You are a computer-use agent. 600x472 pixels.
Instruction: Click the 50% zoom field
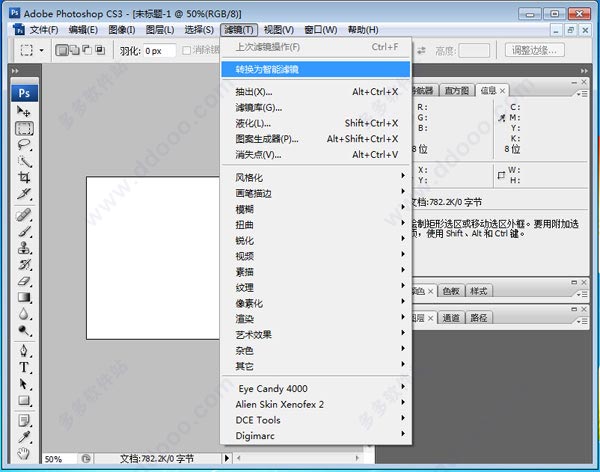[x=59, y=459]
